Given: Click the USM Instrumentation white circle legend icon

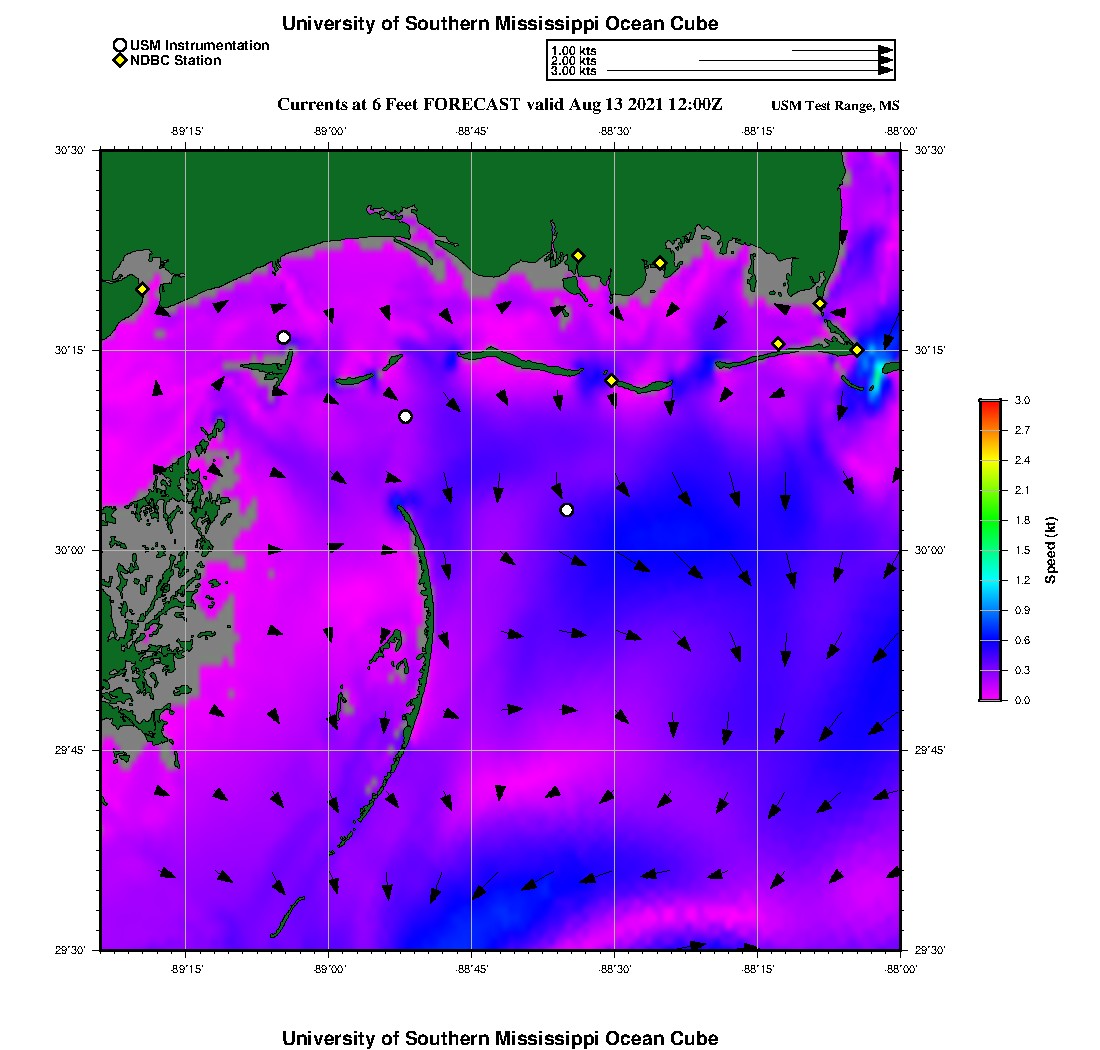Looking at the screenshot, I should click(120, 45).
